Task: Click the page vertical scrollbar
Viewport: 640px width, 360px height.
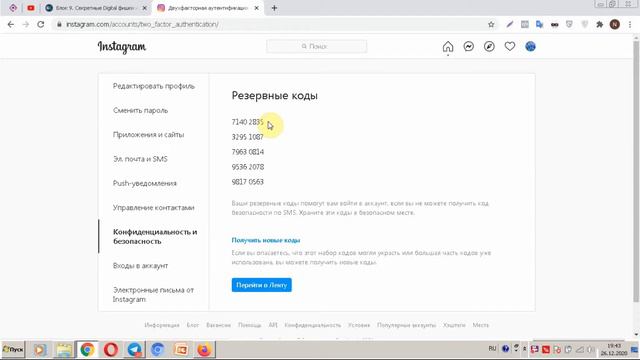Action: [x=636, y=171]
